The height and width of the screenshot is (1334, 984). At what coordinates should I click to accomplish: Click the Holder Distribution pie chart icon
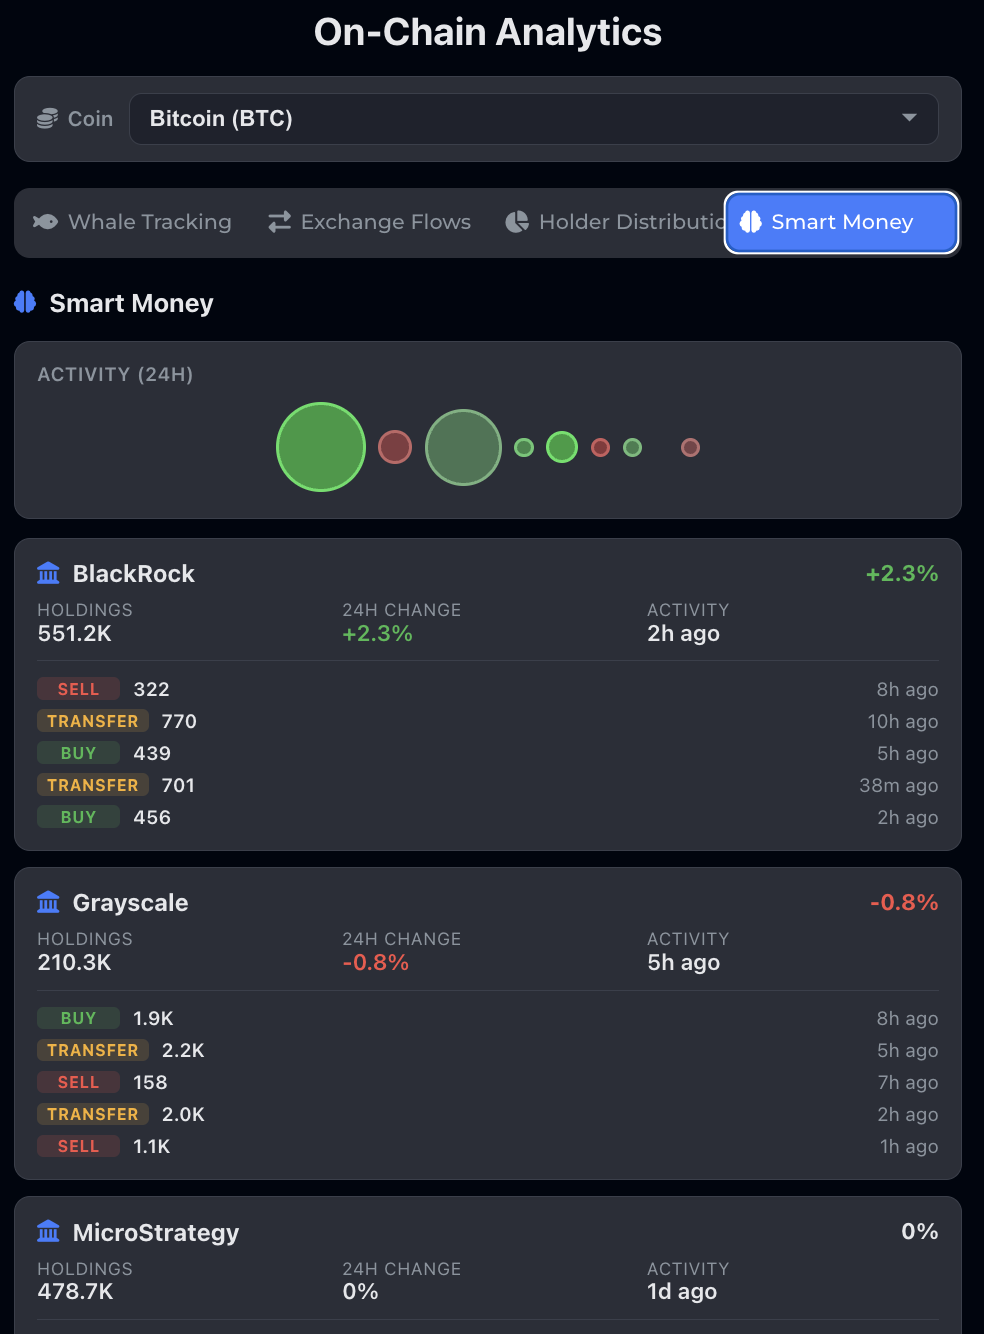tap(517, 222)
